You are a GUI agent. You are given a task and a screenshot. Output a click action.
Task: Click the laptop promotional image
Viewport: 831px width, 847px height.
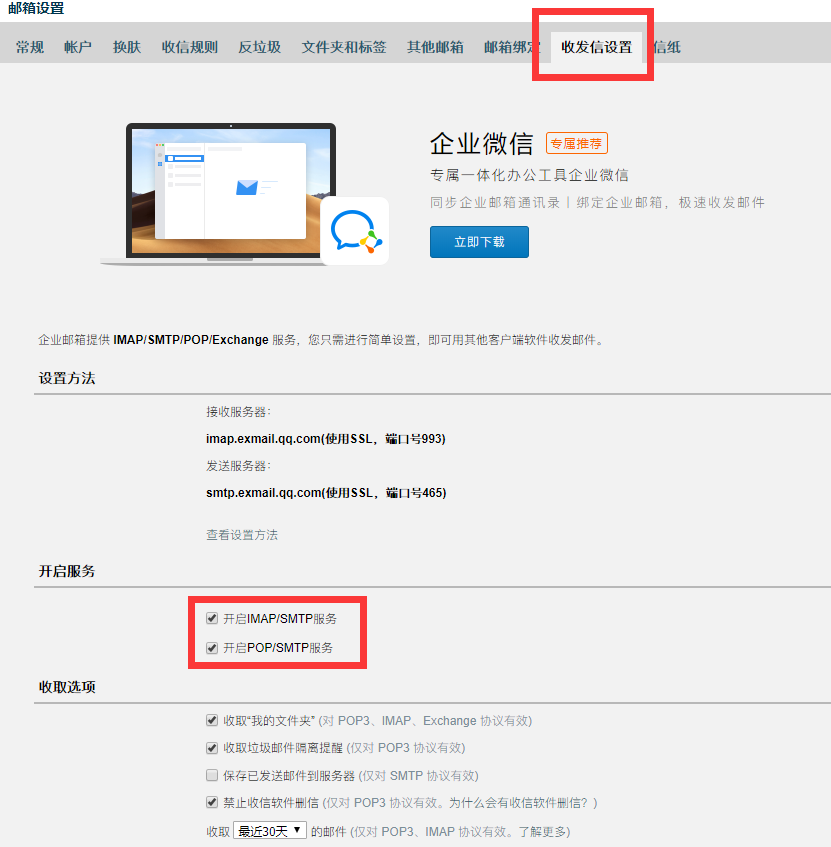[x=231, y=193]
